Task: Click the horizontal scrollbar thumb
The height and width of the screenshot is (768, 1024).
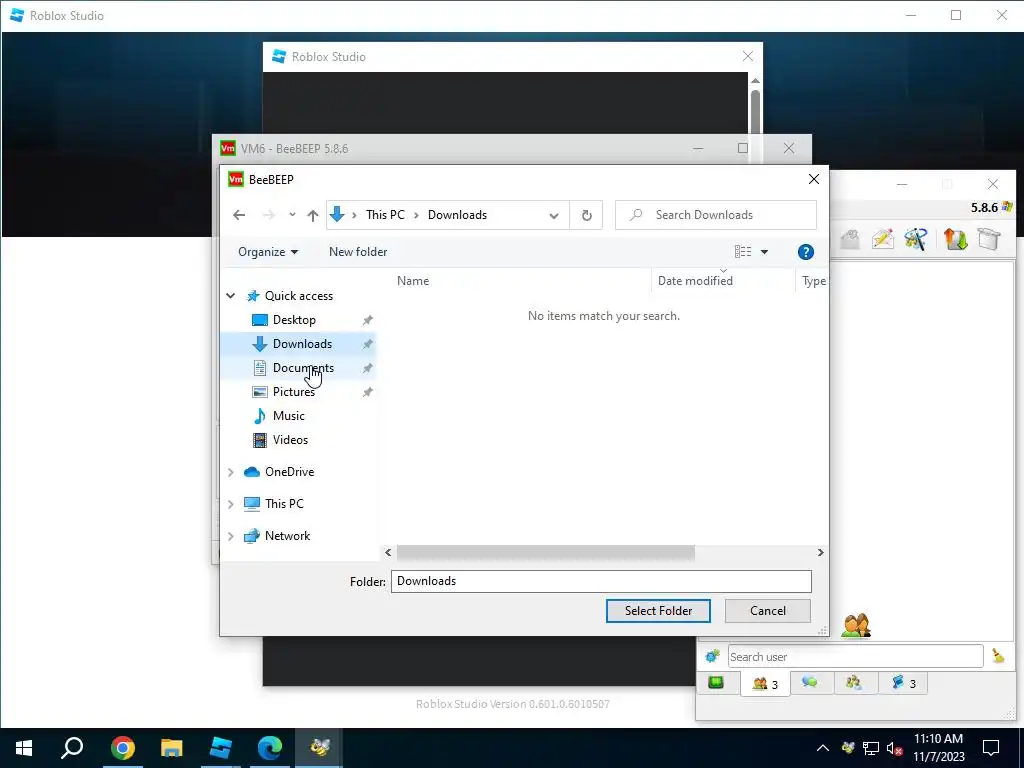Action: tap(545, 552)
